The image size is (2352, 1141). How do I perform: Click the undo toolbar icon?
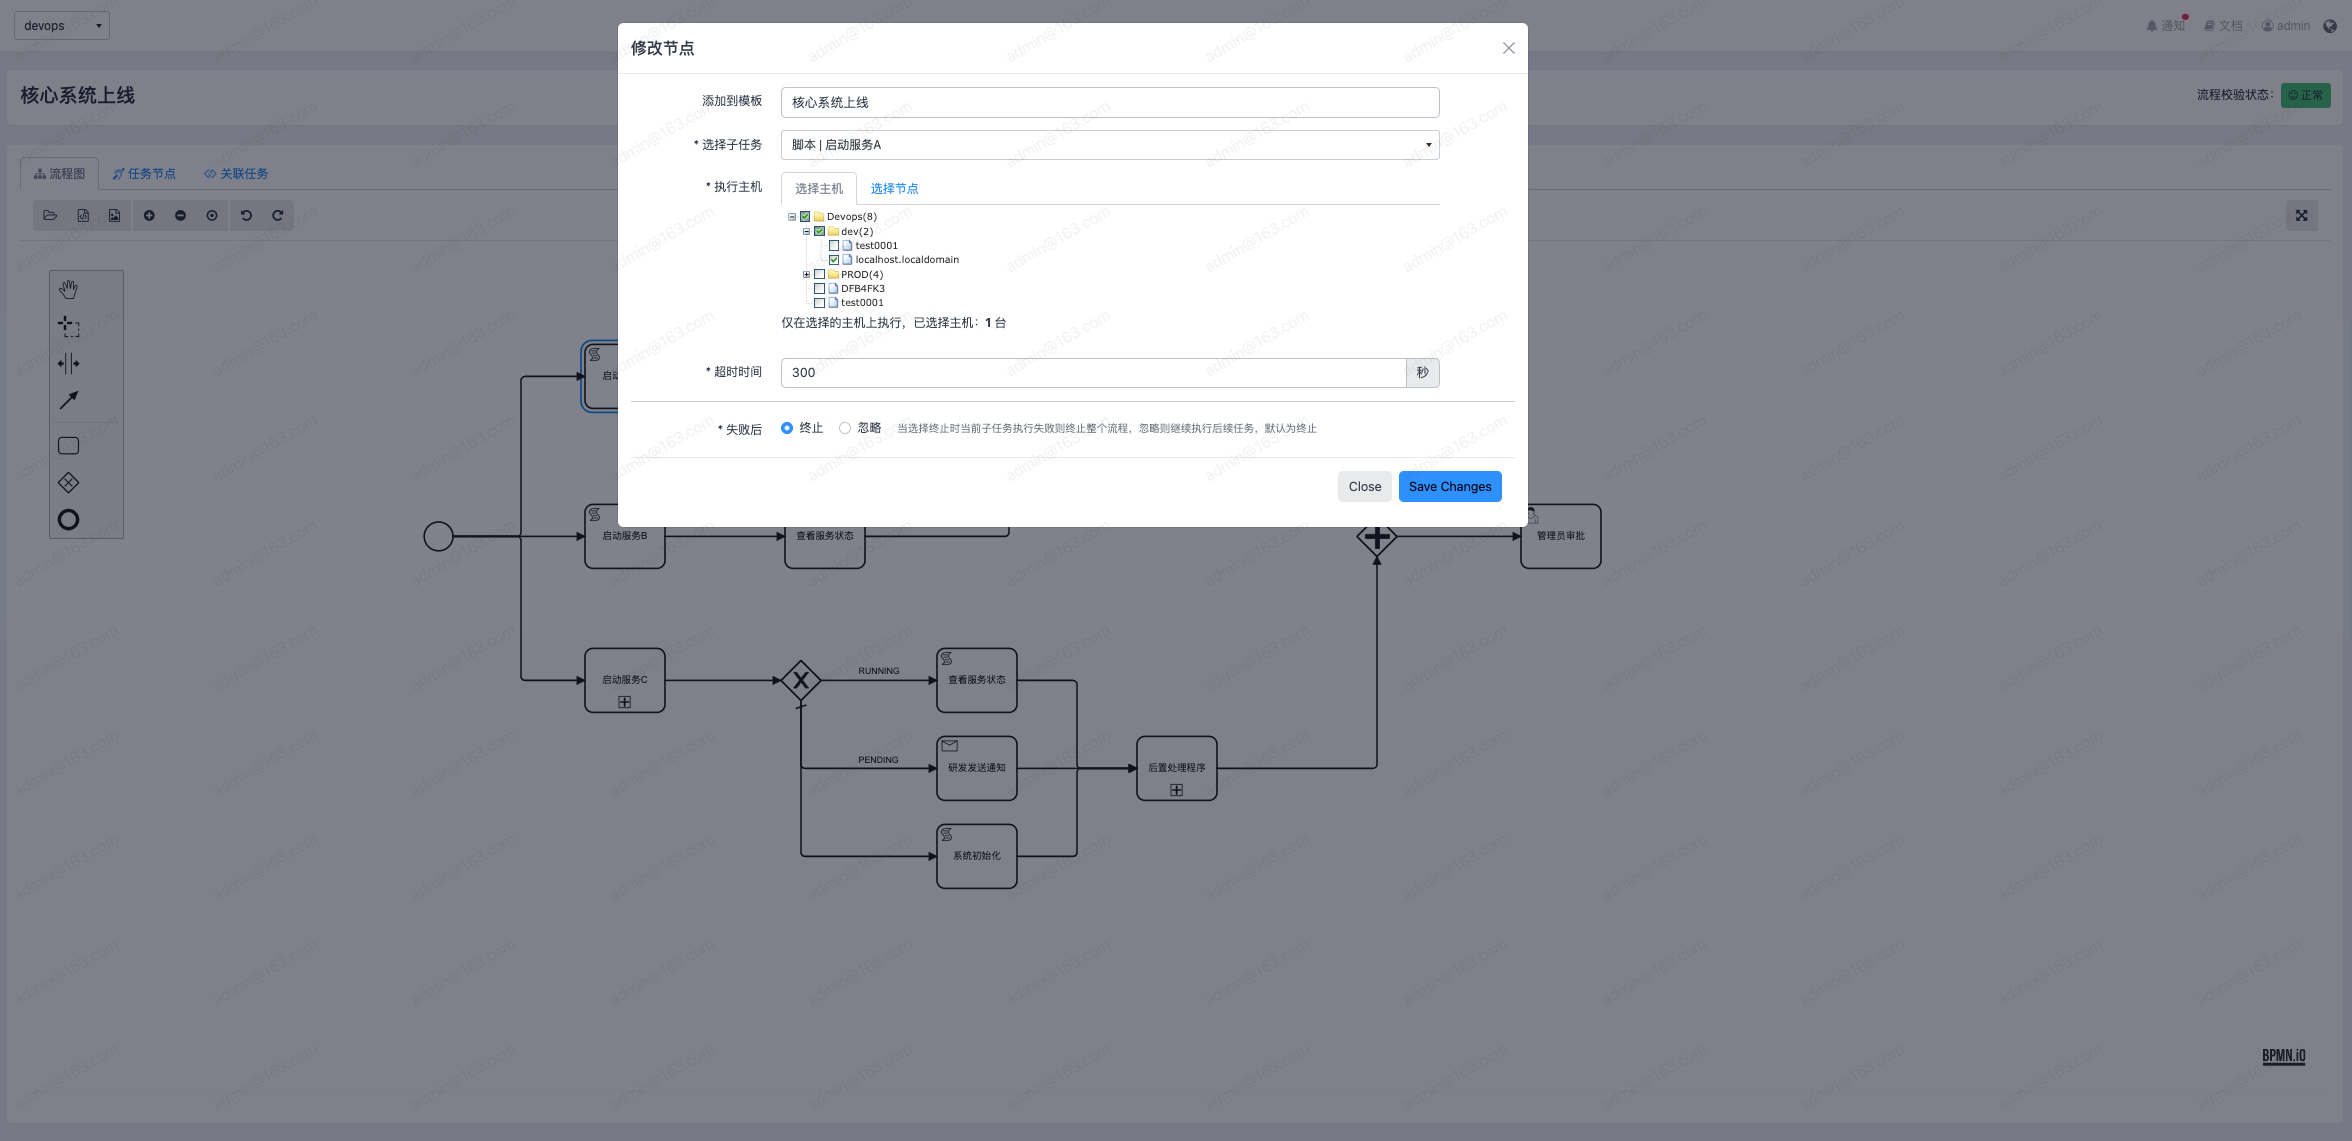(246, 216)
